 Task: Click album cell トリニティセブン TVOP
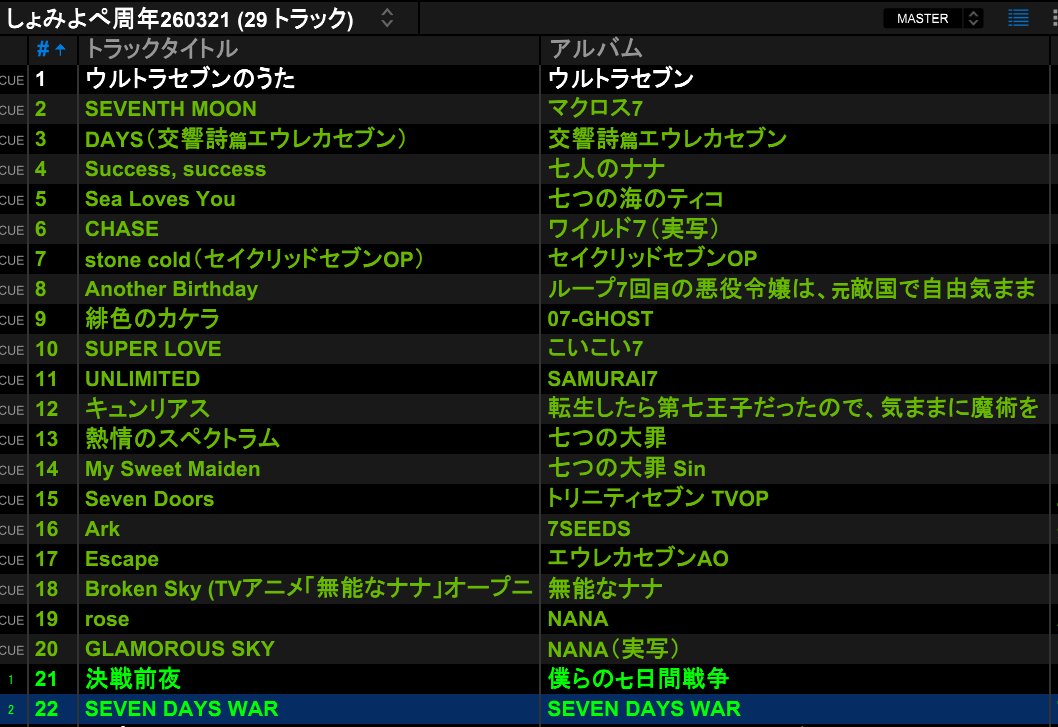(x=658, y=498)
